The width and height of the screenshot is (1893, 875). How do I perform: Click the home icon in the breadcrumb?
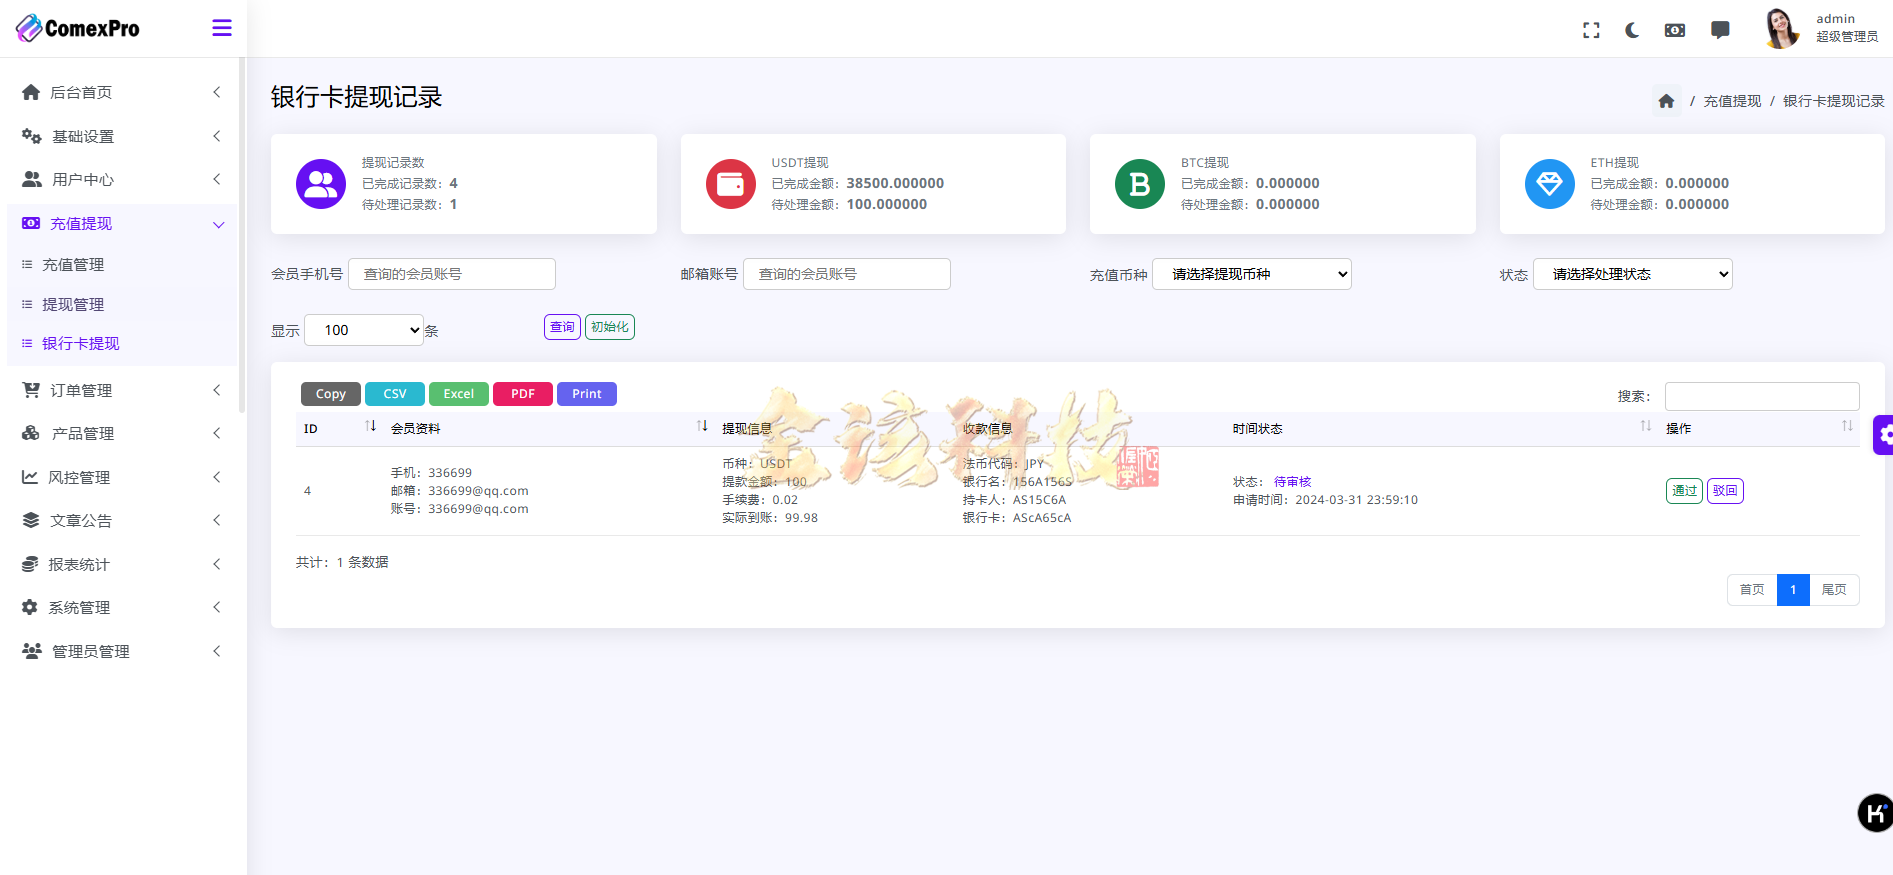pyautogui.click(x=1666, y=101)
